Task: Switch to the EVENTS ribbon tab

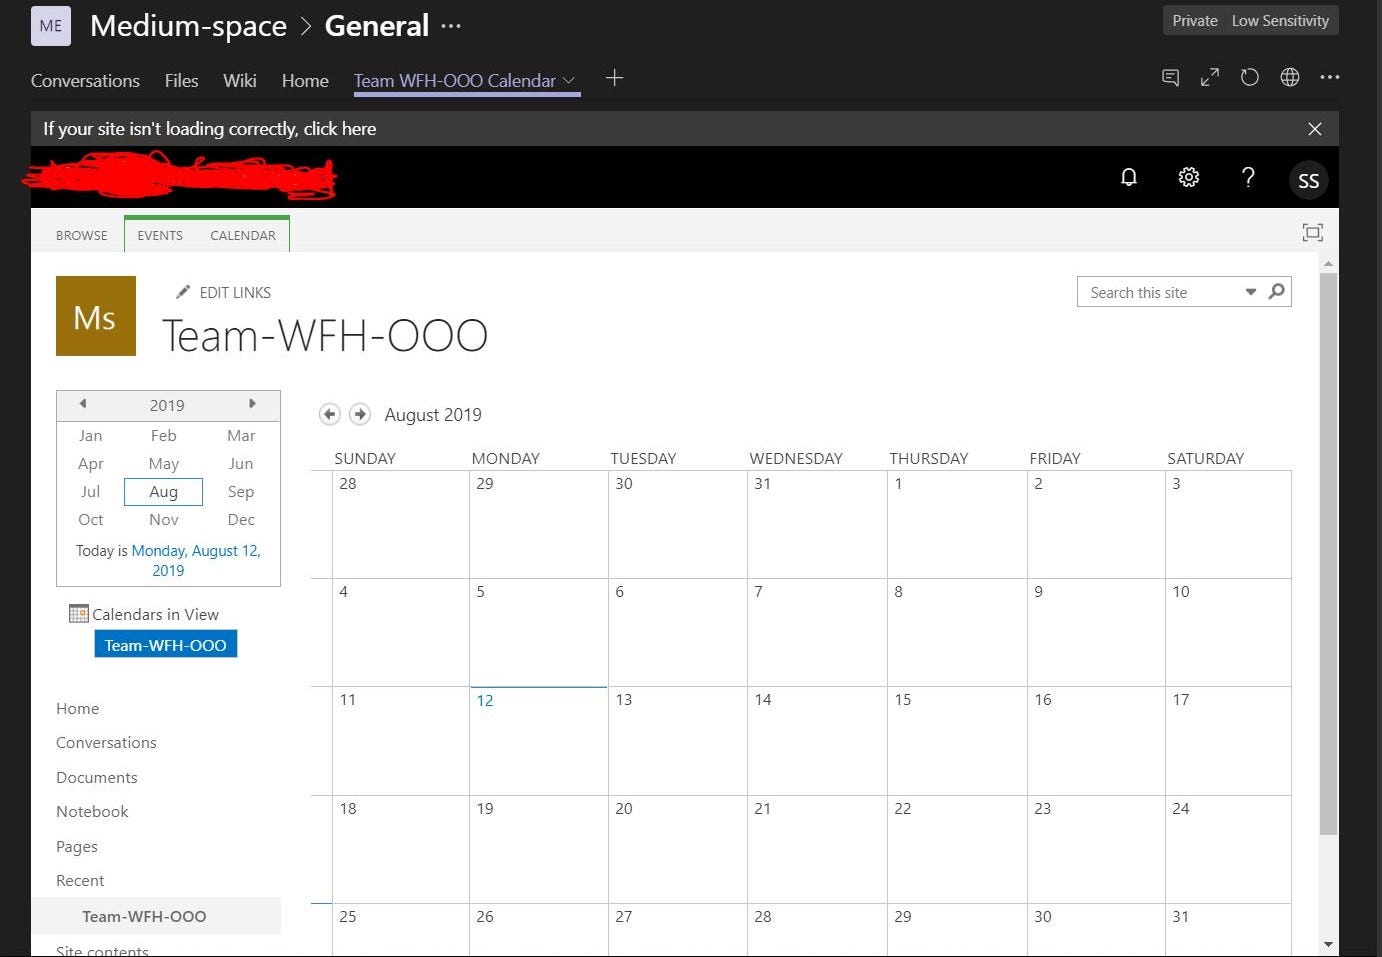Action: click(x=159, y=234)
